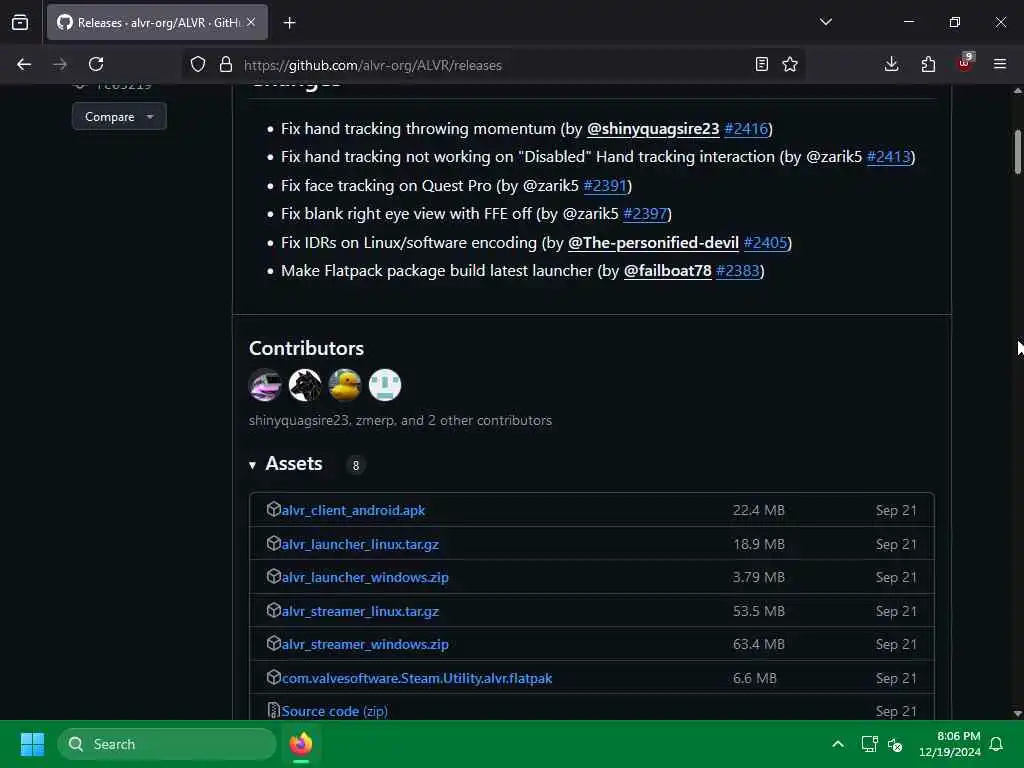Open the Compare dropdown

click(119, 117)
